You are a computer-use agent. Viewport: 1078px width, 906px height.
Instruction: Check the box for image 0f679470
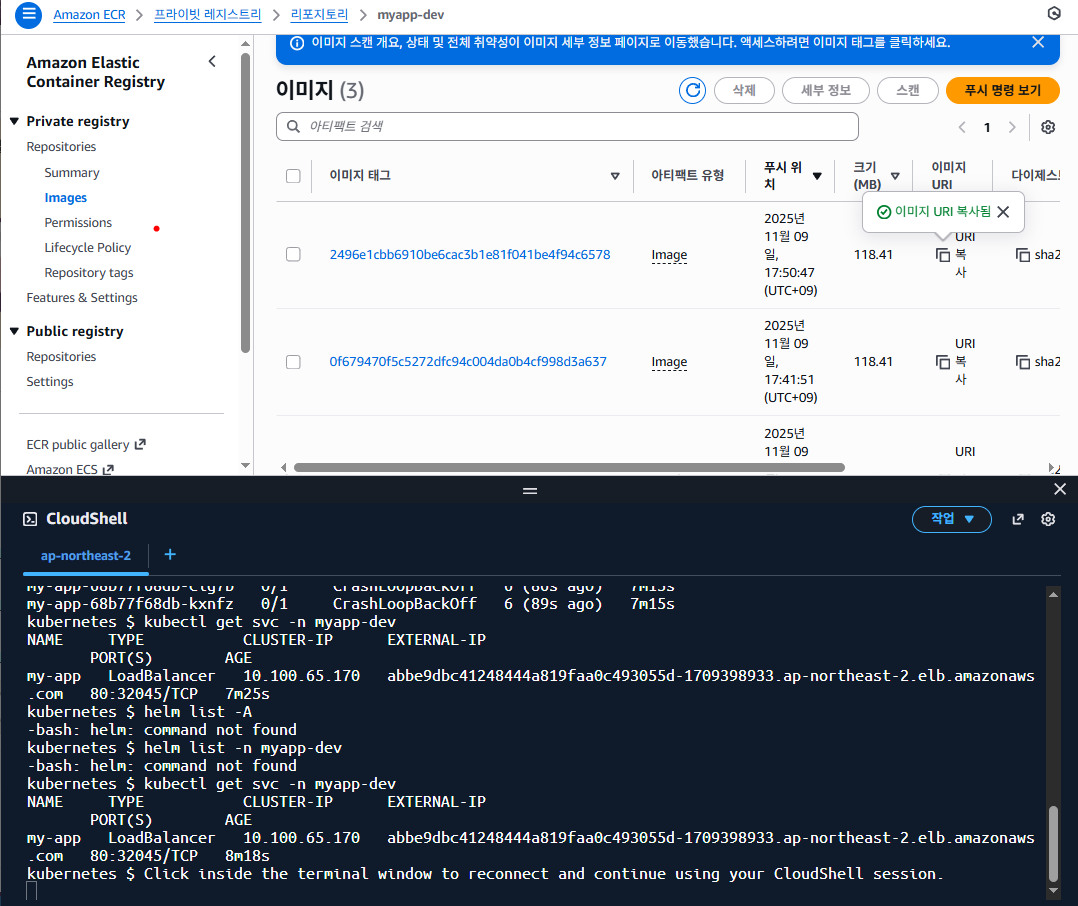[293, 362]
